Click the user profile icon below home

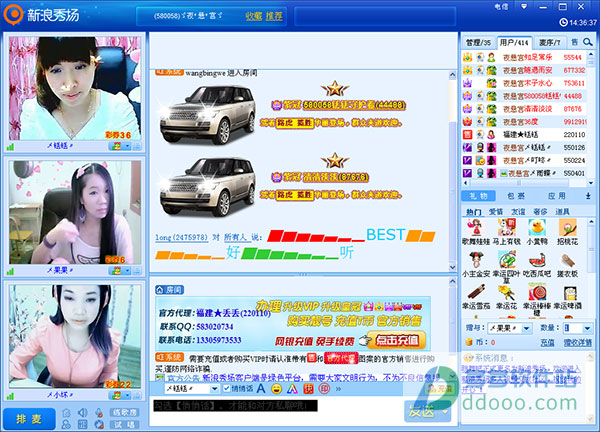pos(66,424)
